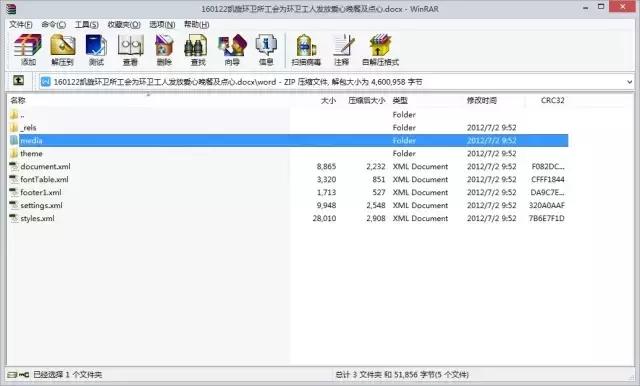Sort by the 修改时间 column header
The height and width of the screenshot is (386, 640).
(482, 100)
